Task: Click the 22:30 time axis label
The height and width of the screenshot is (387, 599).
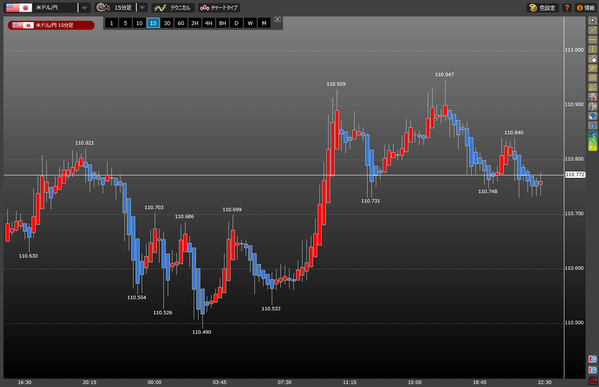Action: coord(544,382)
